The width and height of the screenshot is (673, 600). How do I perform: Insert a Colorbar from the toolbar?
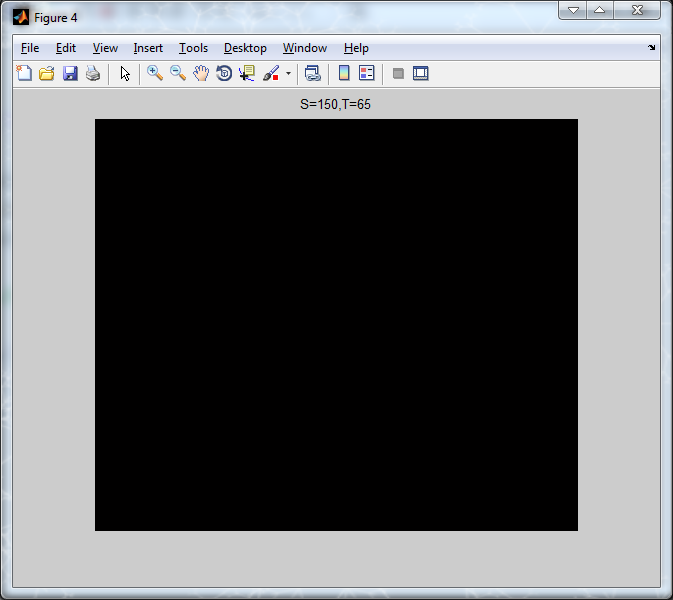[x=344, y=73]
